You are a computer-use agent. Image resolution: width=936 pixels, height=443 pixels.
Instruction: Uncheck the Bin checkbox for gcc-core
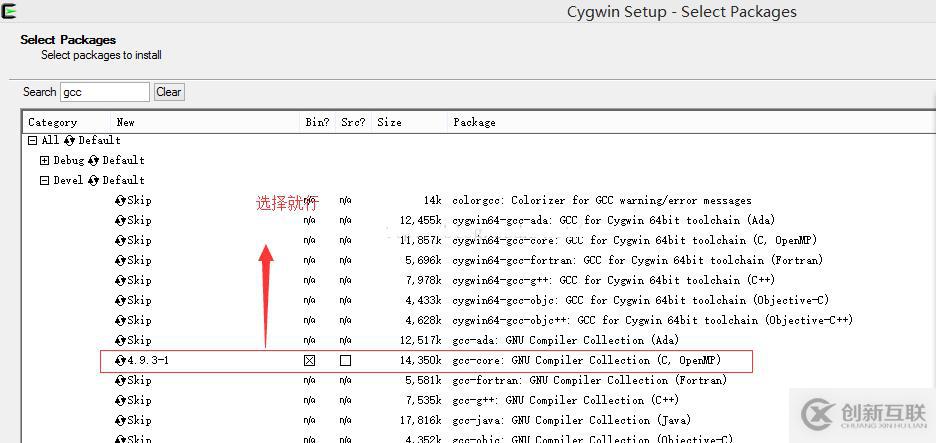(x=309, y=361)
